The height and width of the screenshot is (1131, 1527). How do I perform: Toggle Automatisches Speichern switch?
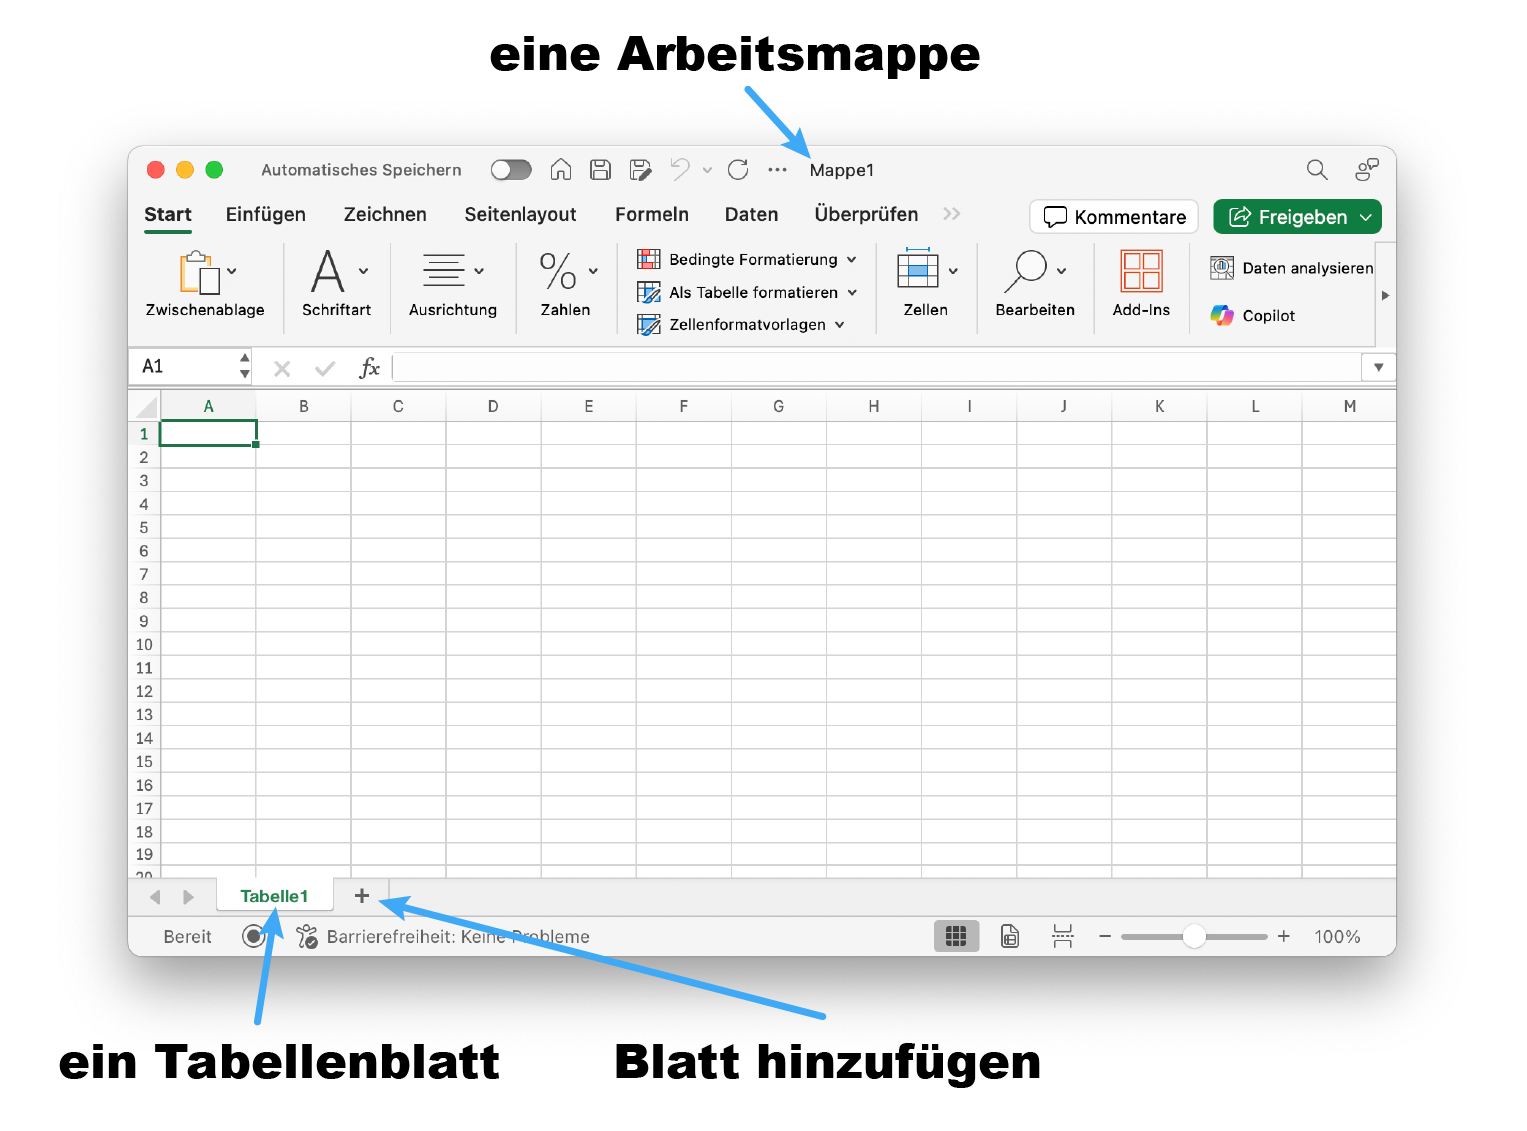tap(511, 170)
